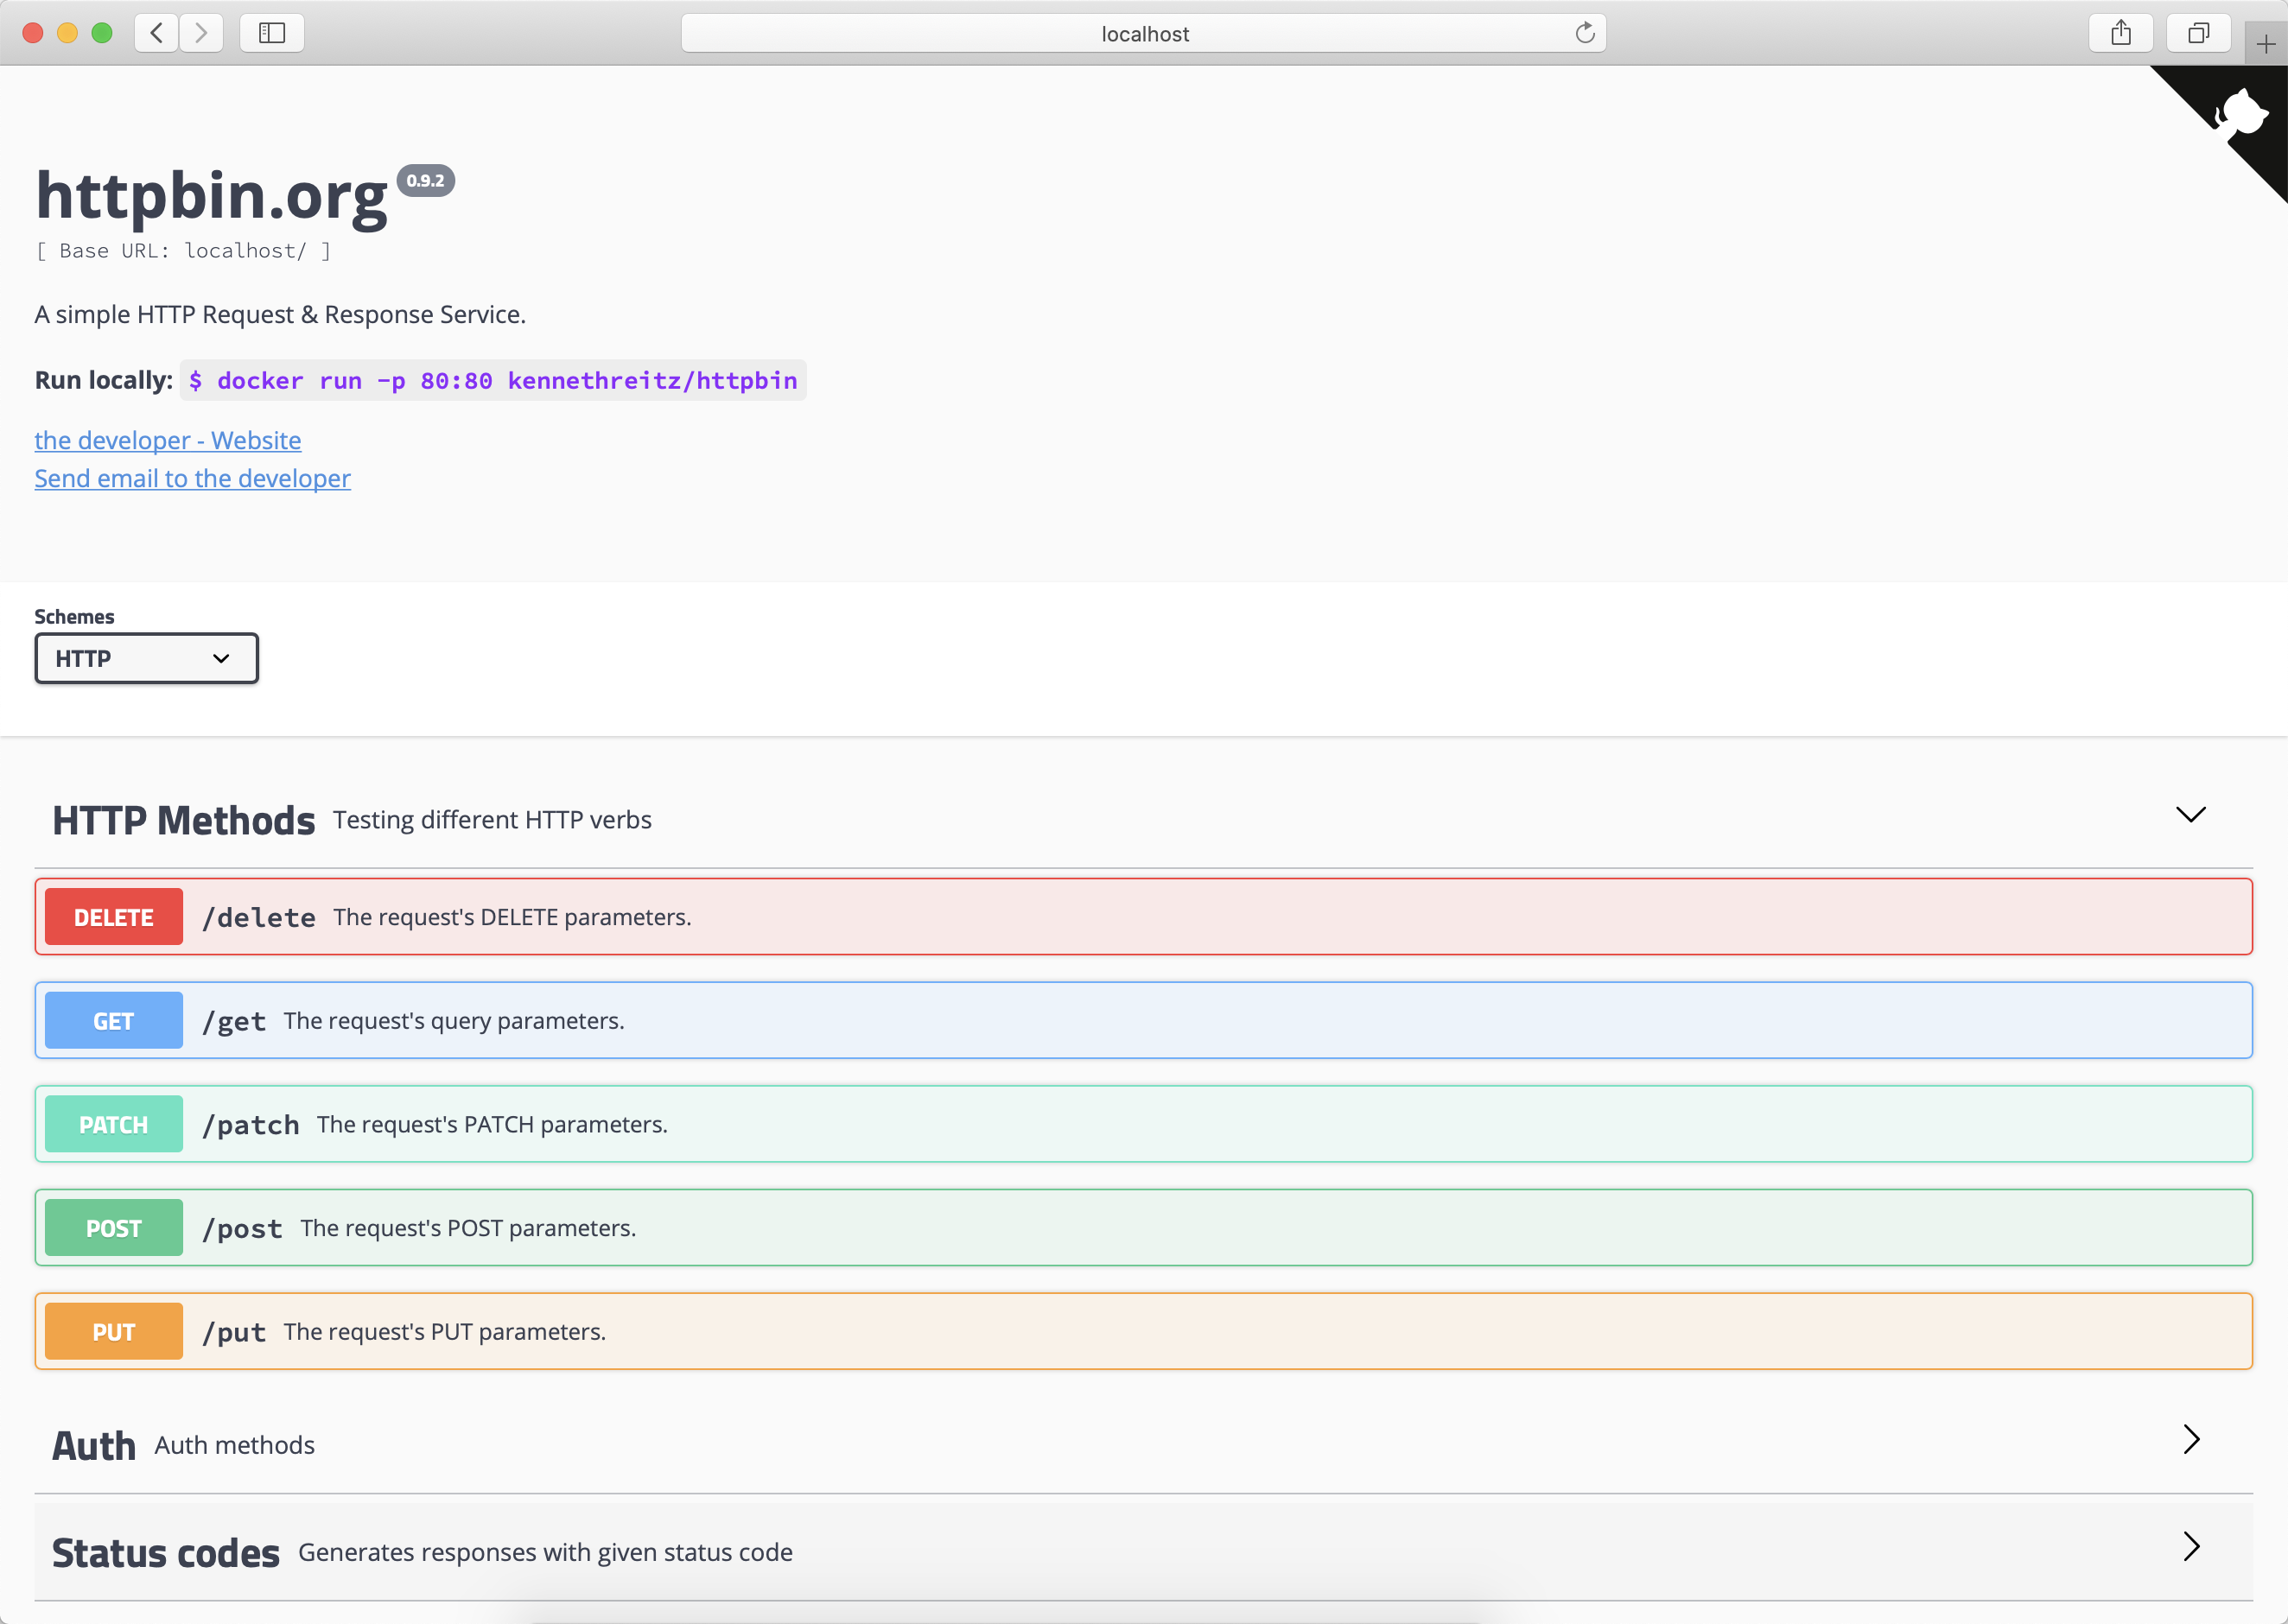The height and width of the screenshot is (1624, 2288).
Task: Open a new browser tab
Action: tap(2264, 44)
